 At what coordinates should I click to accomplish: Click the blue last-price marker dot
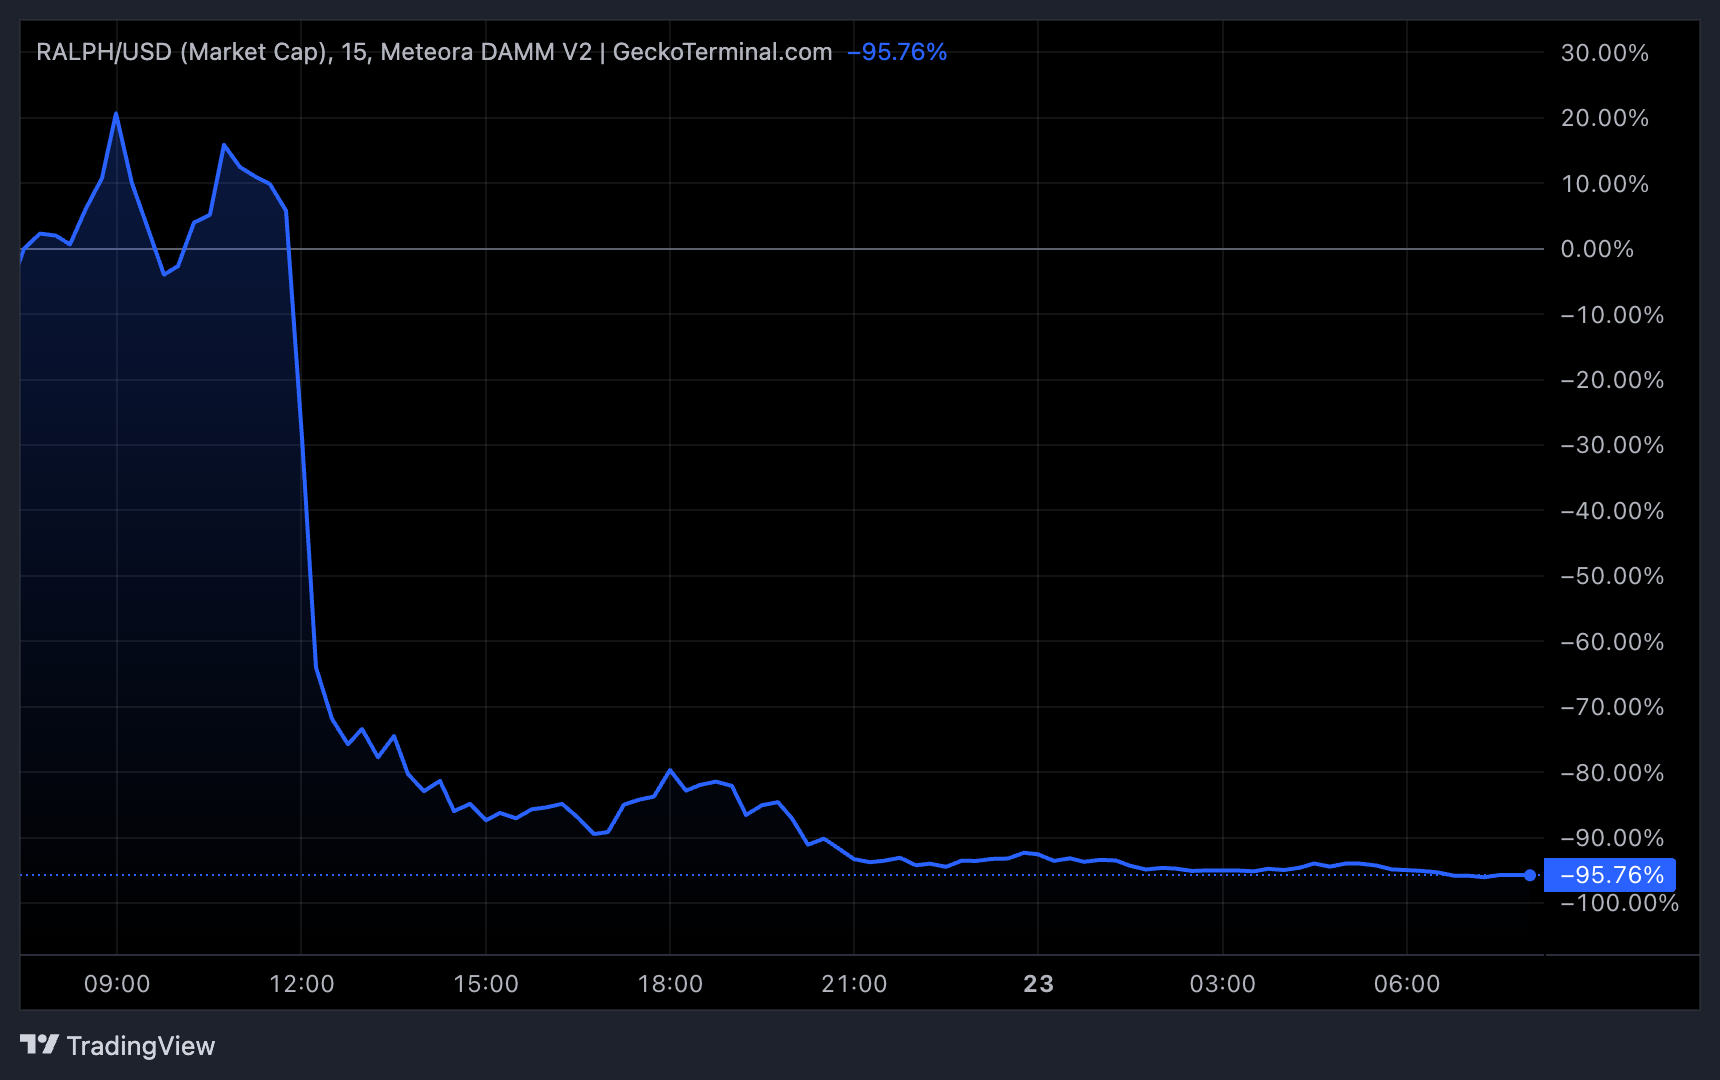coord(1531,874)
